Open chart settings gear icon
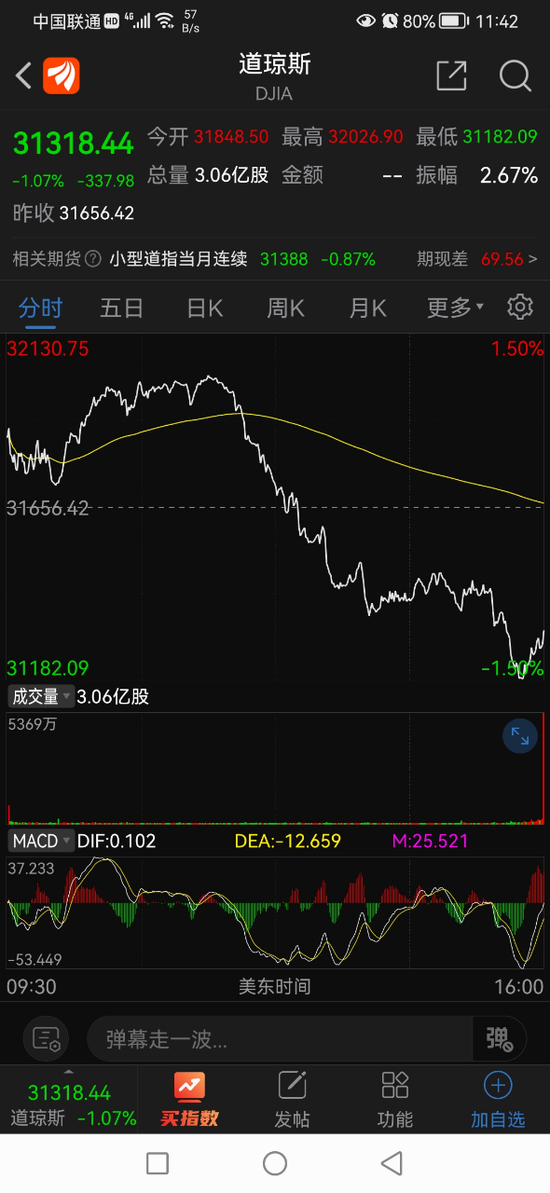This screenshot has width=550, height=1193. [520, 307]
